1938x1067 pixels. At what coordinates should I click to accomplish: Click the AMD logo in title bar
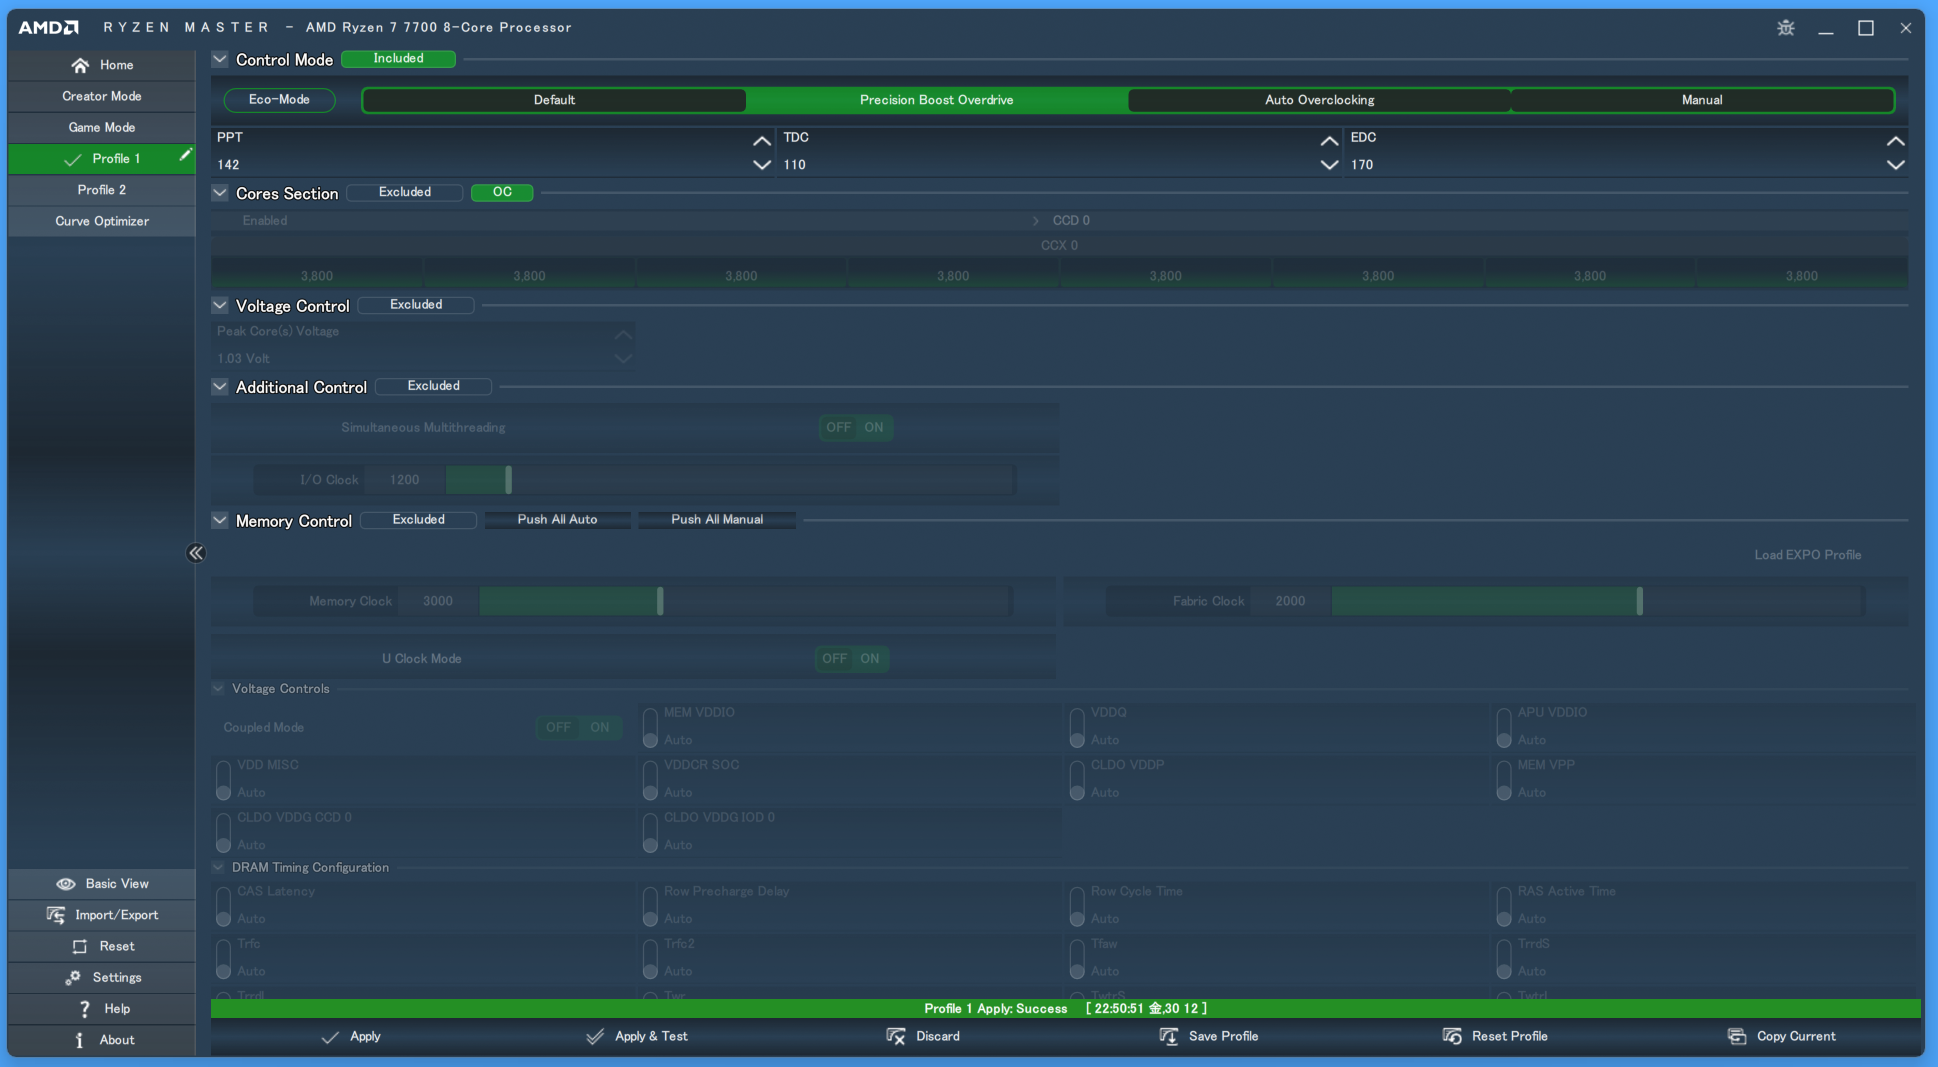48,28
